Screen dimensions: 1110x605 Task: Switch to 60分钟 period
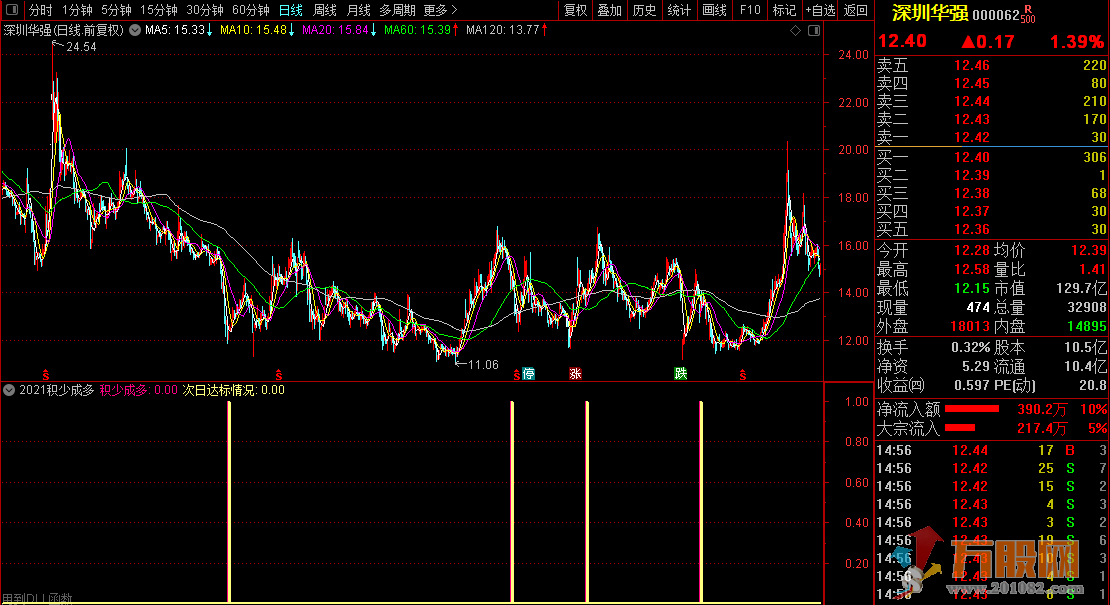point(251,10)
